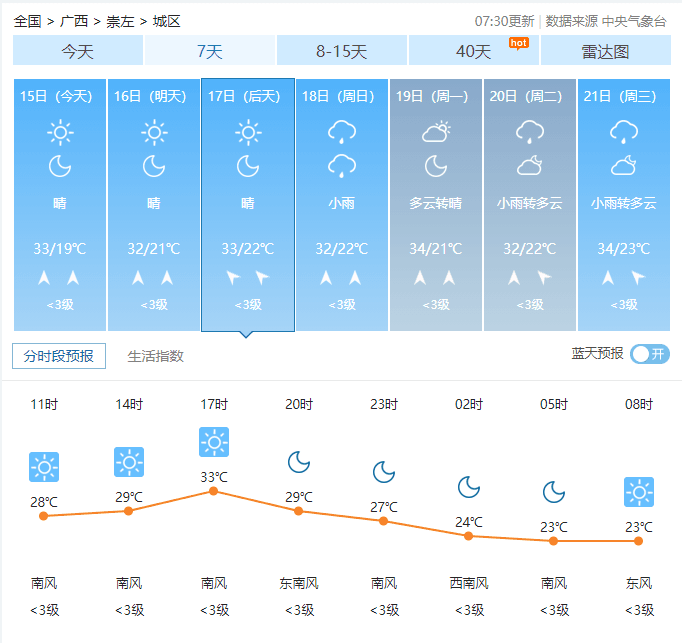Click the hourly moon icon at 02时
The height and width of the screenshot is (643, 682).
(469, 487)
